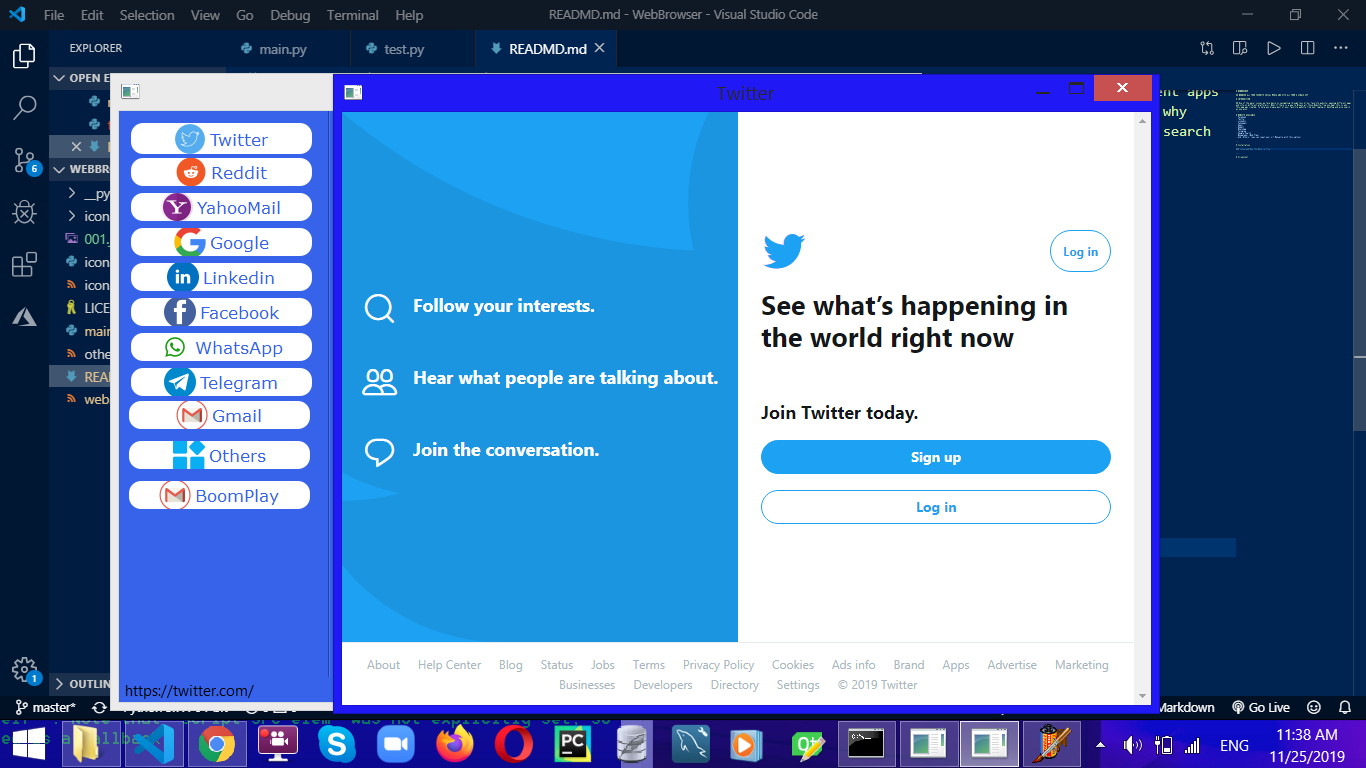Open the More Actions ellipsis in the editor toolbar
Screen dimensions: 1366x768
[x=1340, y=48]
